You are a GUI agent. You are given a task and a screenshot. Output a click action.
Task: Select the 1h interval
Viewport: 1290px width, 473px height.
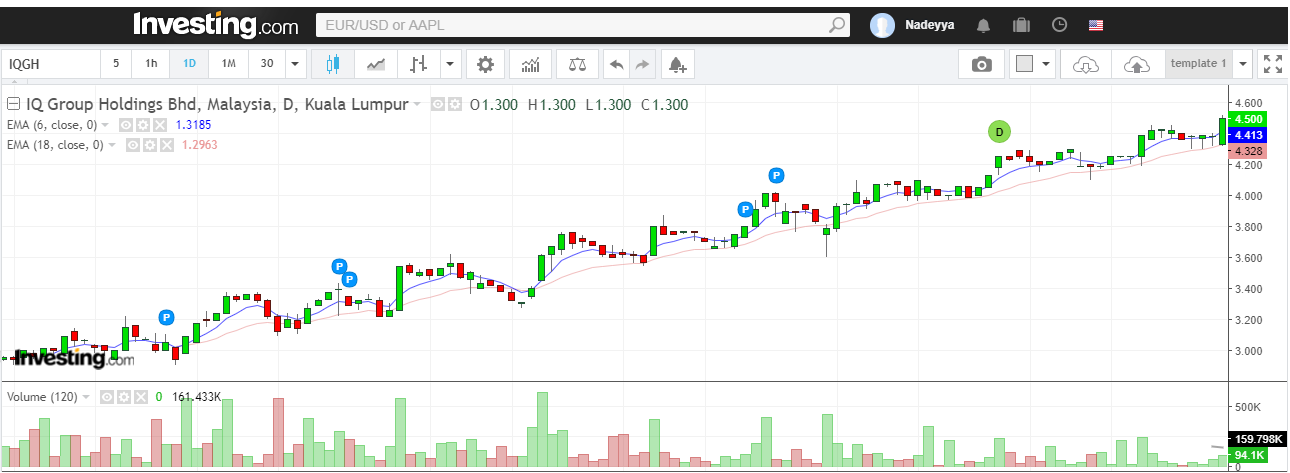click(x=151, y=64)
